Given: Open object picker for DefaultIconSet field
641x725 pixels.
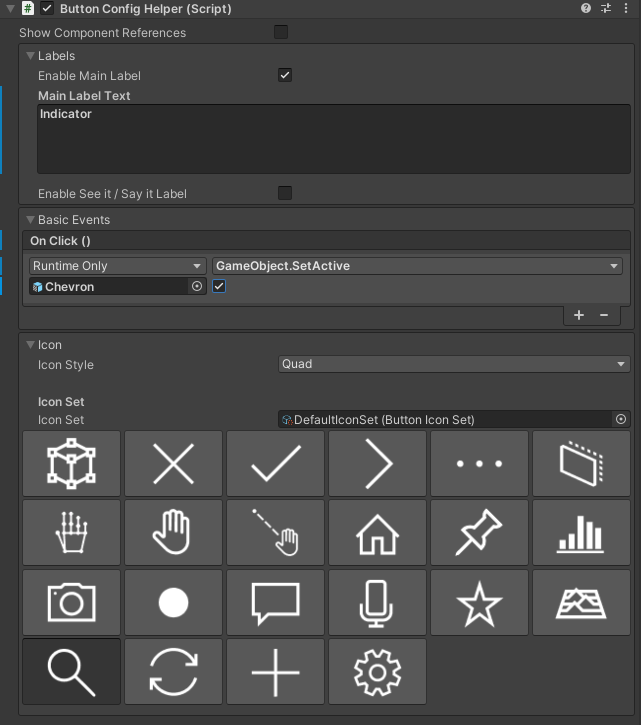Looking at the screenshot, I should pos(621,419).
